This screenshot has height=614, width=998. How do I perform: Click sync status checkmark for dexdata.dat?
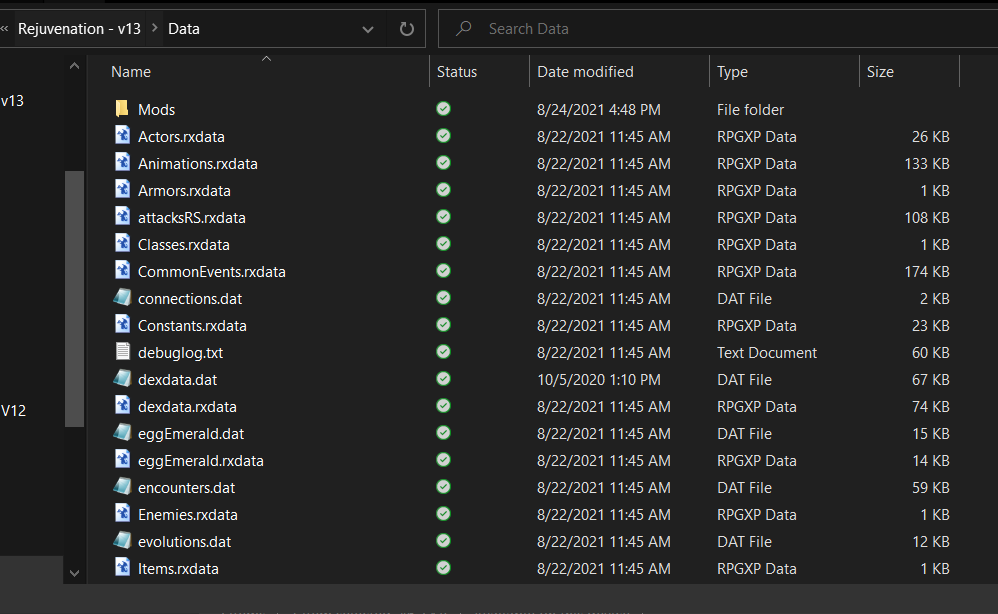point(444,379)
